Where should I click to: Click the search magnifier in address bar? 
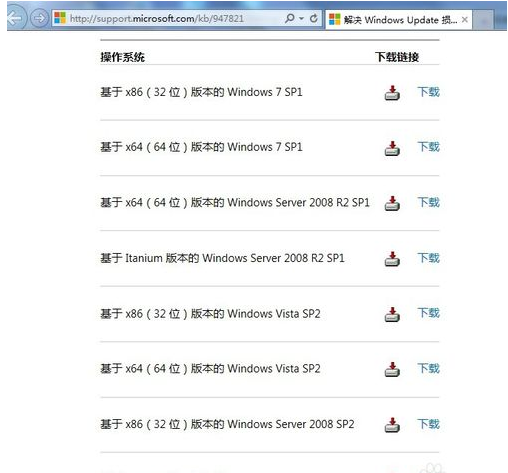(x=290, y=18)
